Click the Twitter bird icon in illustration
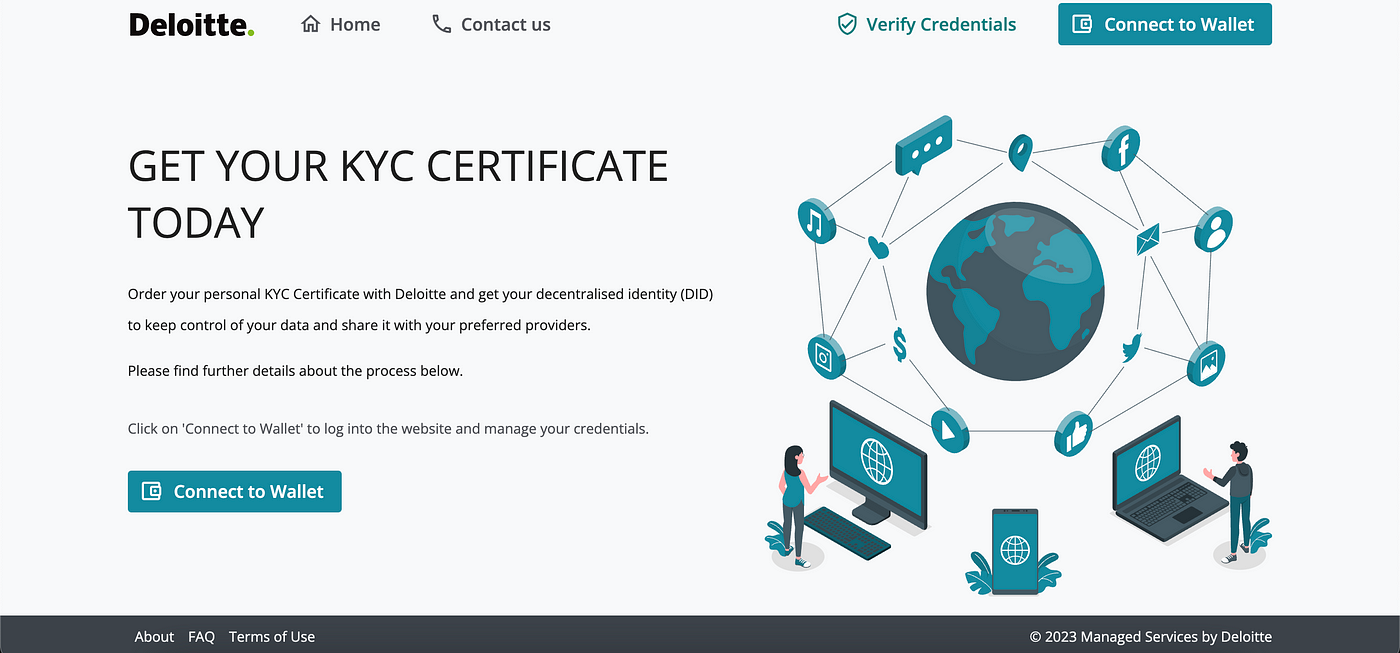The height and width of the screenshot is (653, 1400). point(1132,347)
